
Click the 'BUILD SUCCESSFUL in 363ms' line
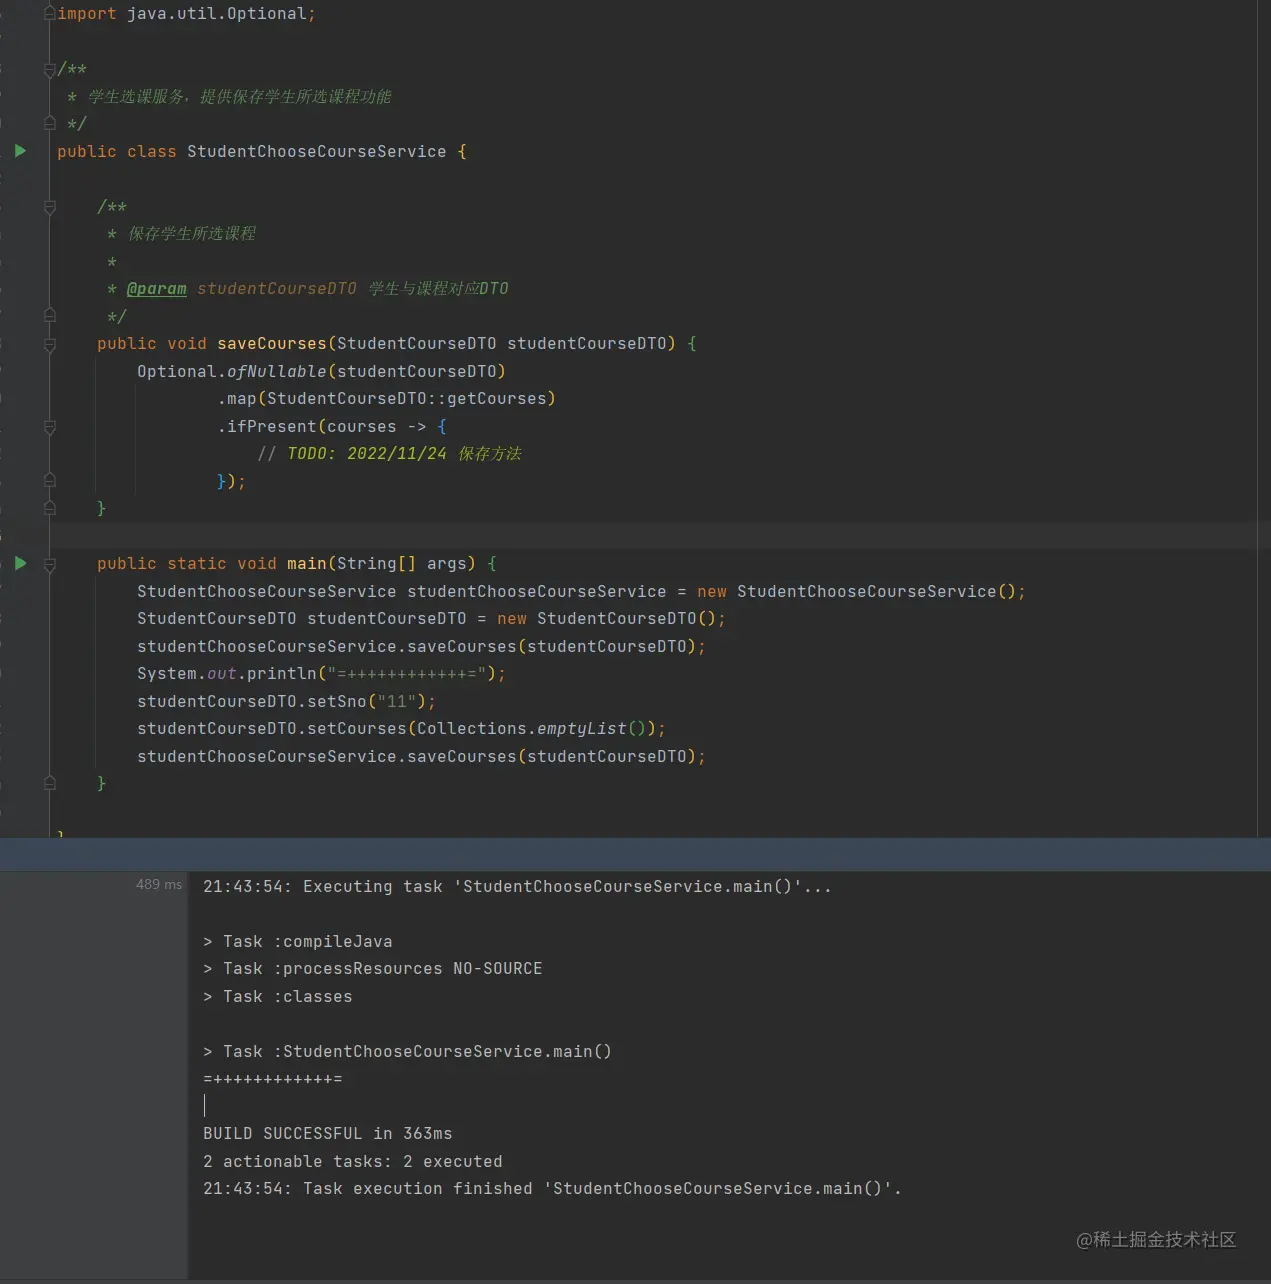[327, 1134]
